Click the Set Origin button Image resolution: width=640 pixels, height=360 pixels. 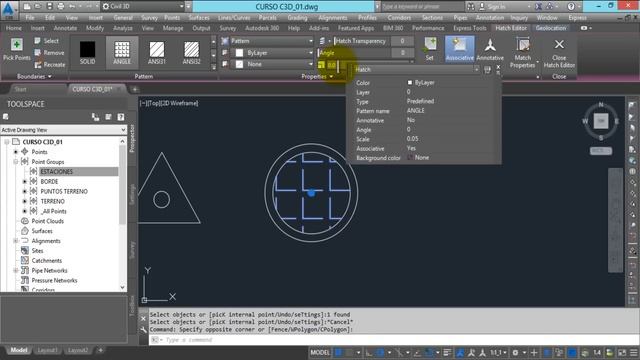(429, 49)
